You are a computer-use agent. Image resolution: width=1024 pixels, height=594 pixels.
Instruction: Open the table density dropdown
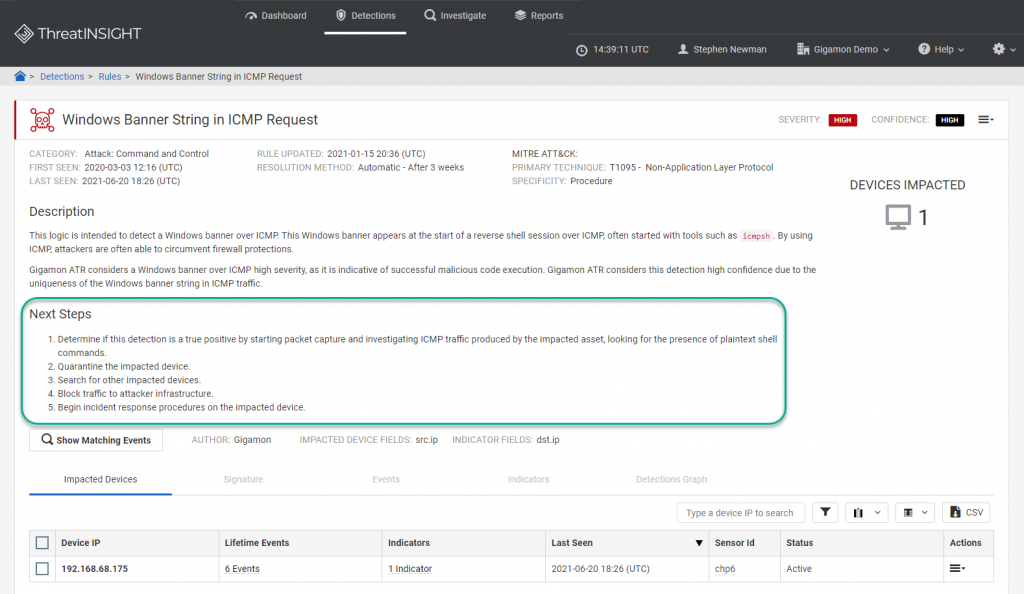coord(915,512)
